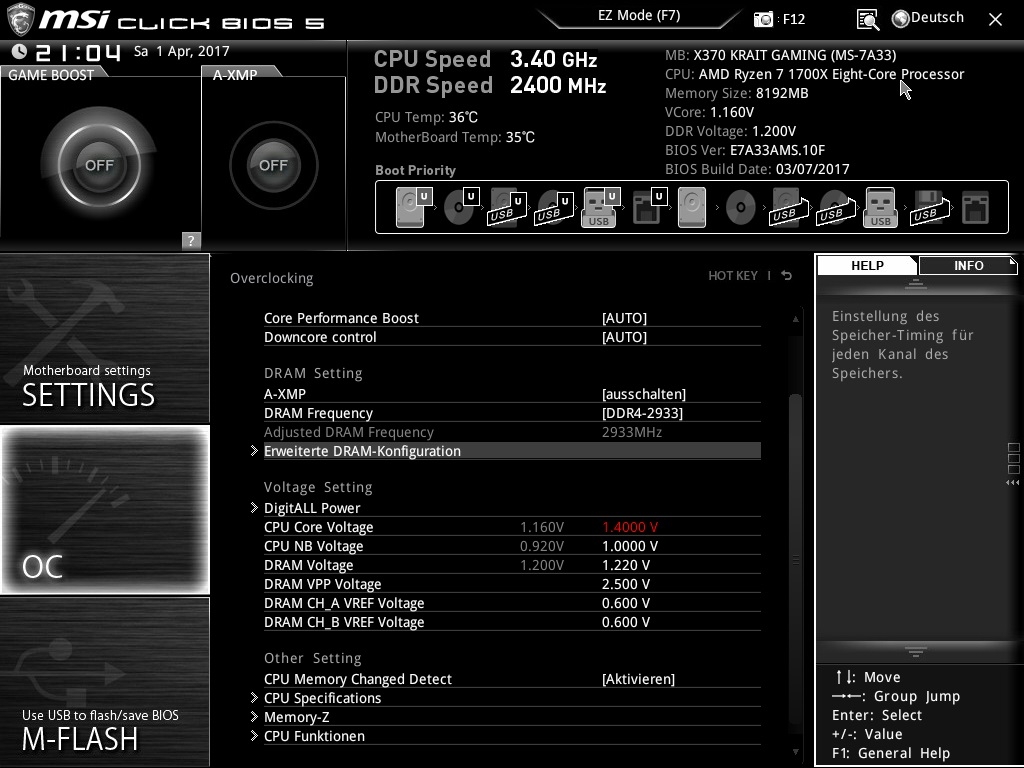Click the CPU Core Voltage label
Image resolution: width=1024 pixels, height=768 pixels.
(319, 527)
